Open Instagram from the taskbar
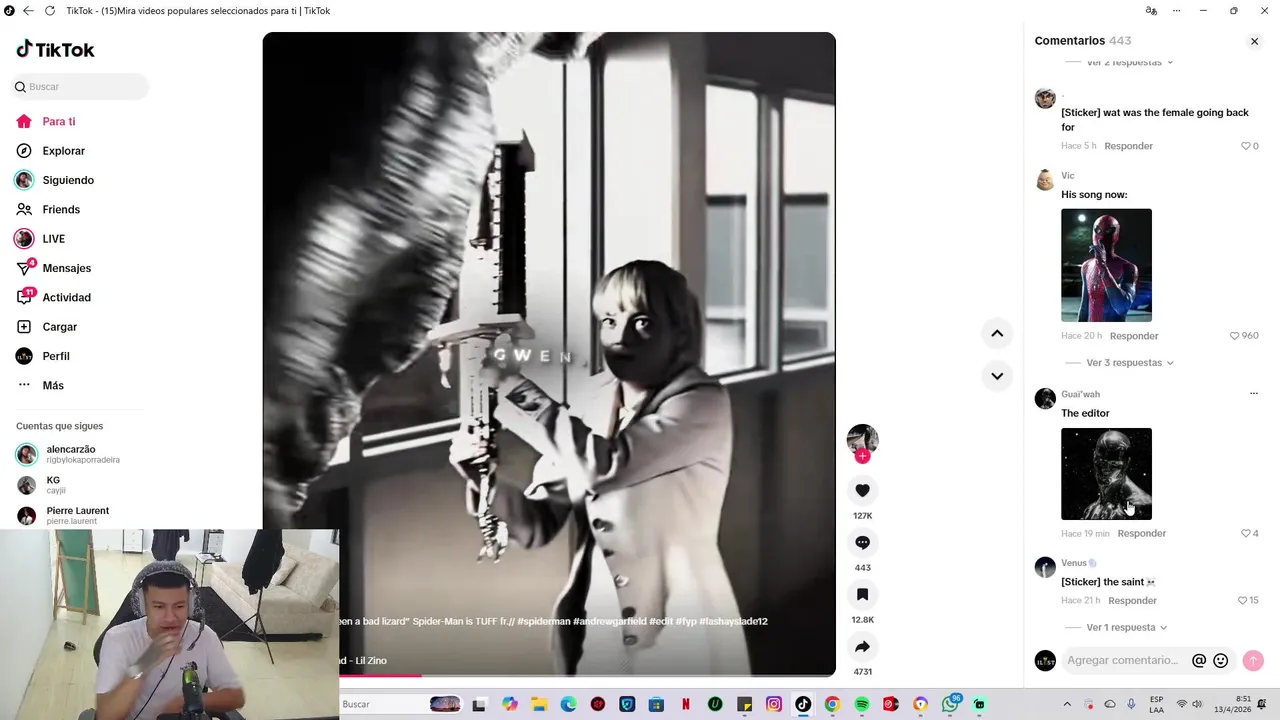1280x720 pixels. [x=774, y=704]
